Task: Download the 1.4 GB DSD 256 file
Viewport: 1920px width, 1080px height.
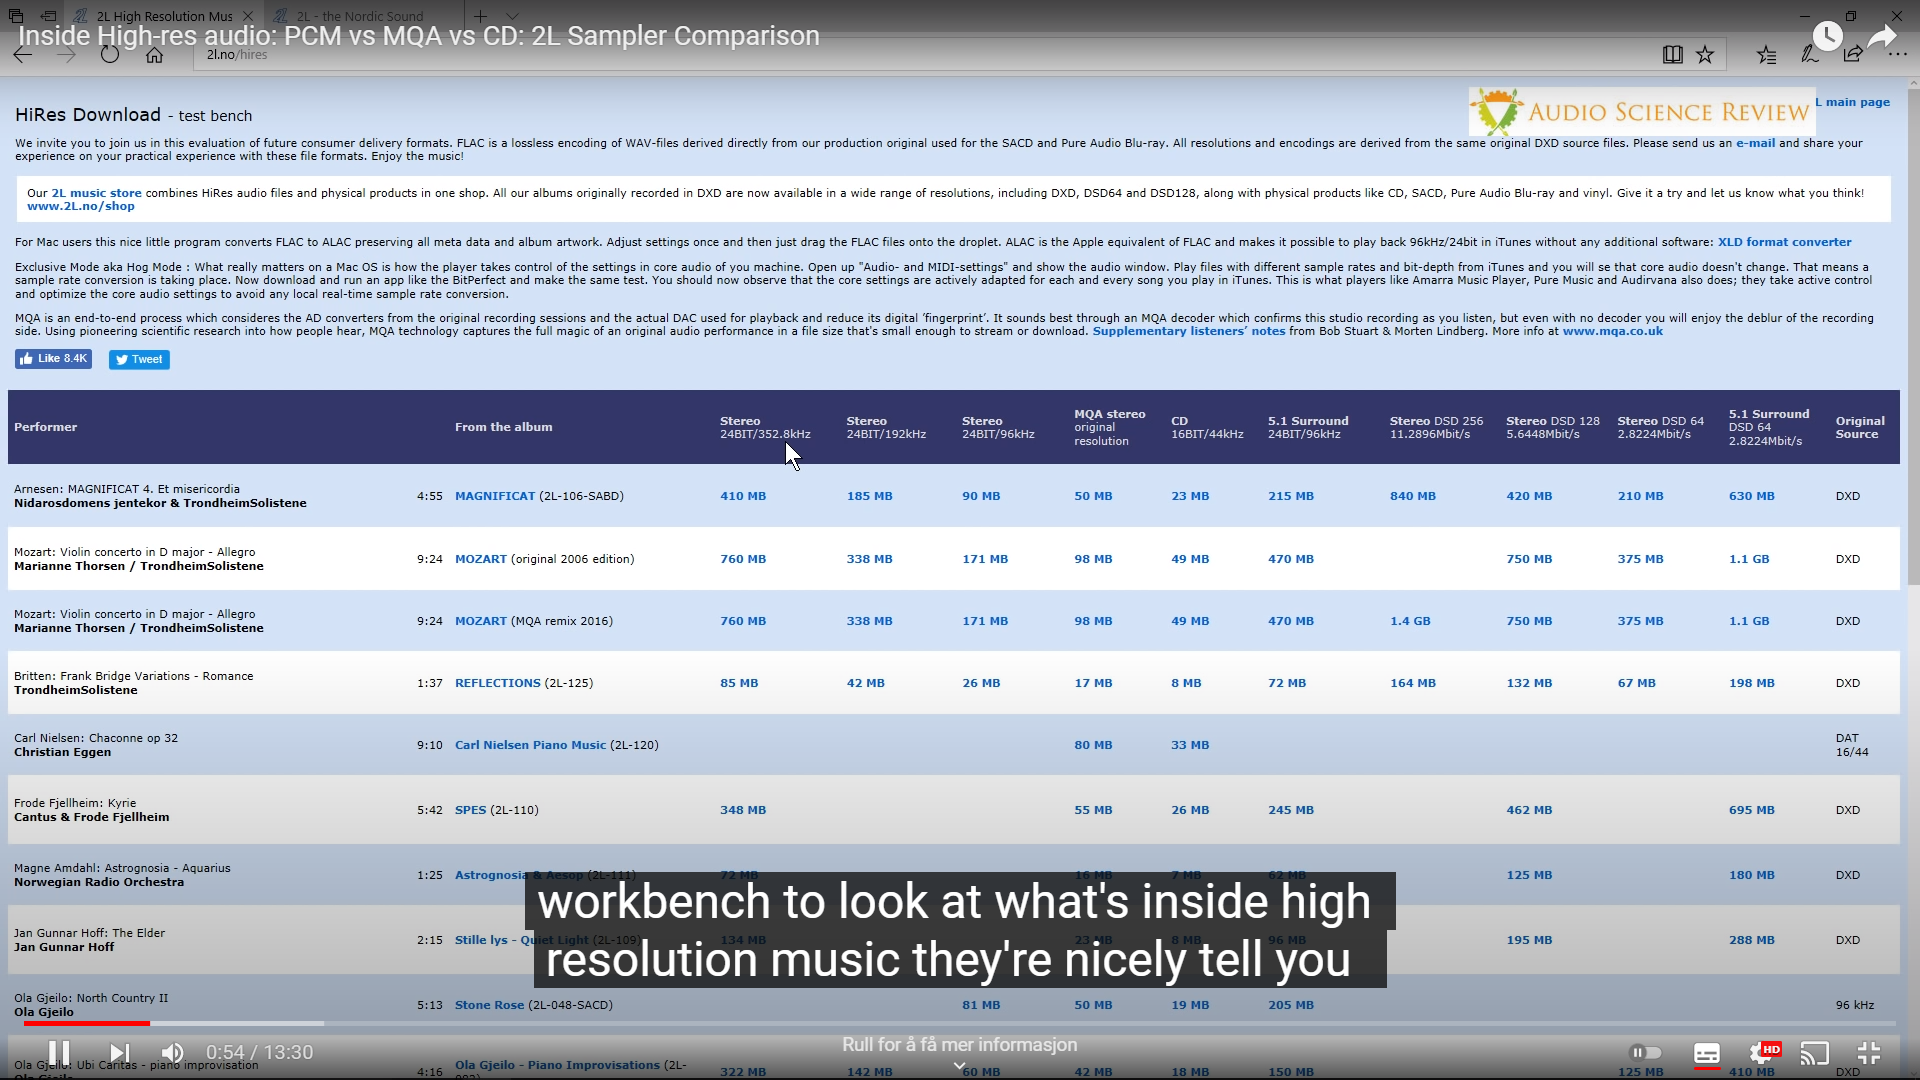Action: point(1410,621)
